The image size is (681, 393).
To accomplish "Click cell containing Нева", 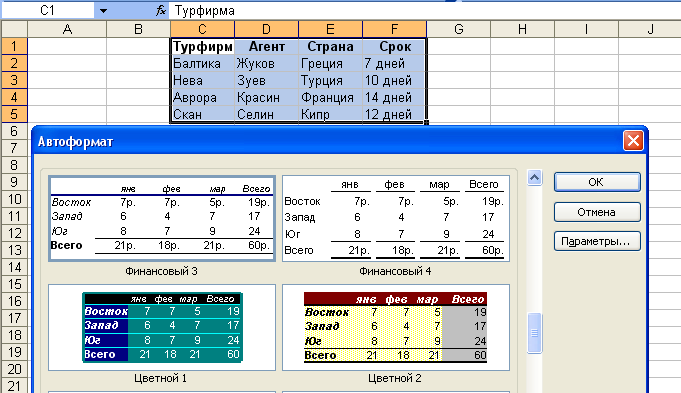I will tap(202, 80).
